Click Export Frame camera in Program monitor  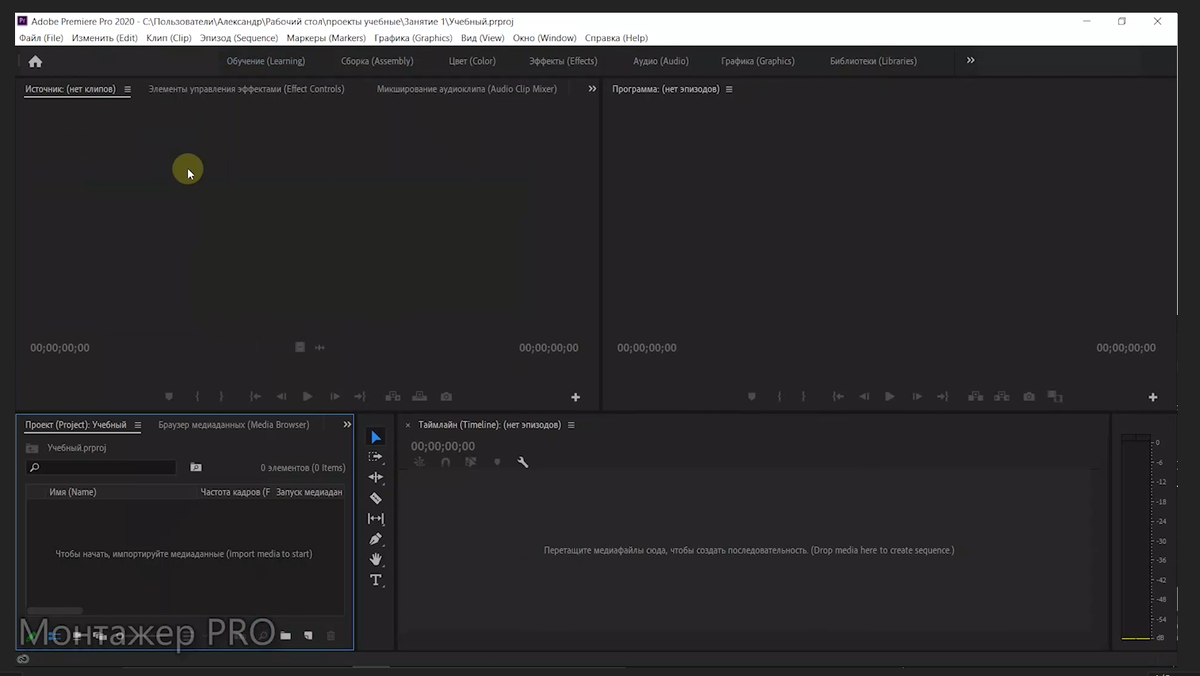[1029, 397]
